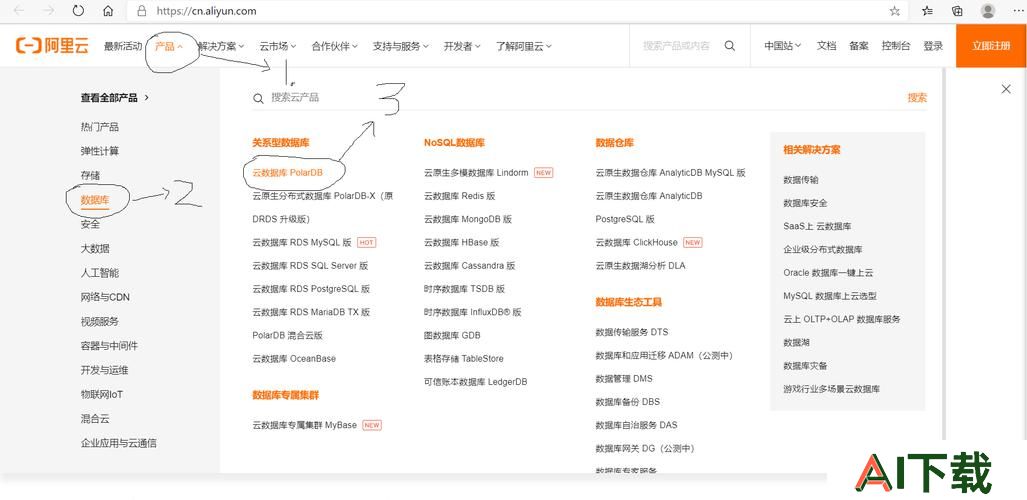Screen dimensions: 1027x500
Task: Click the header search magnifier icon
Action: [x=730, y=46]
